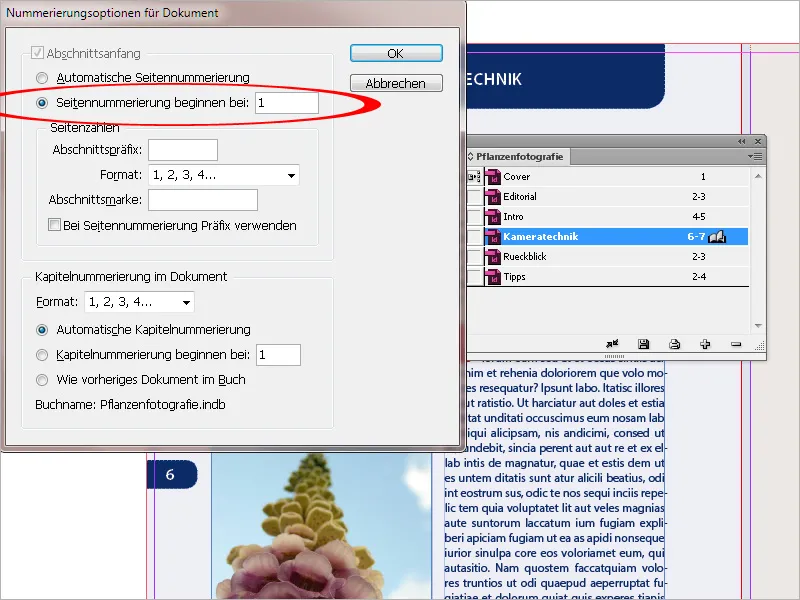Click the Abschnittsanfang checkbox
The height and width of the screenshot is (600, 800).
coord(37,53)
